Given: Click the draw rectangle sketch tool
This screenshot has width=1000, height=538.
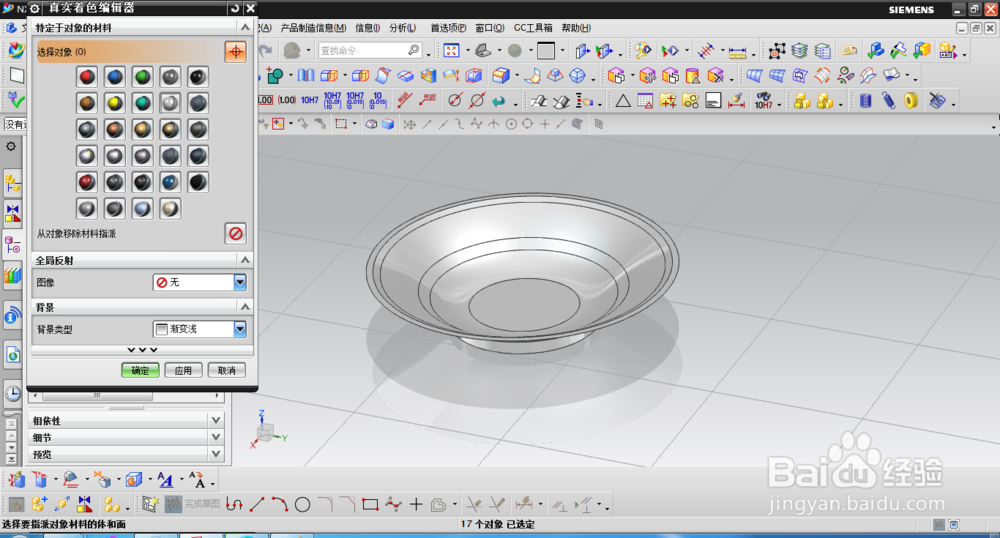Looking at the screenshot, I should pyautogui.click(x=370, y=505).
